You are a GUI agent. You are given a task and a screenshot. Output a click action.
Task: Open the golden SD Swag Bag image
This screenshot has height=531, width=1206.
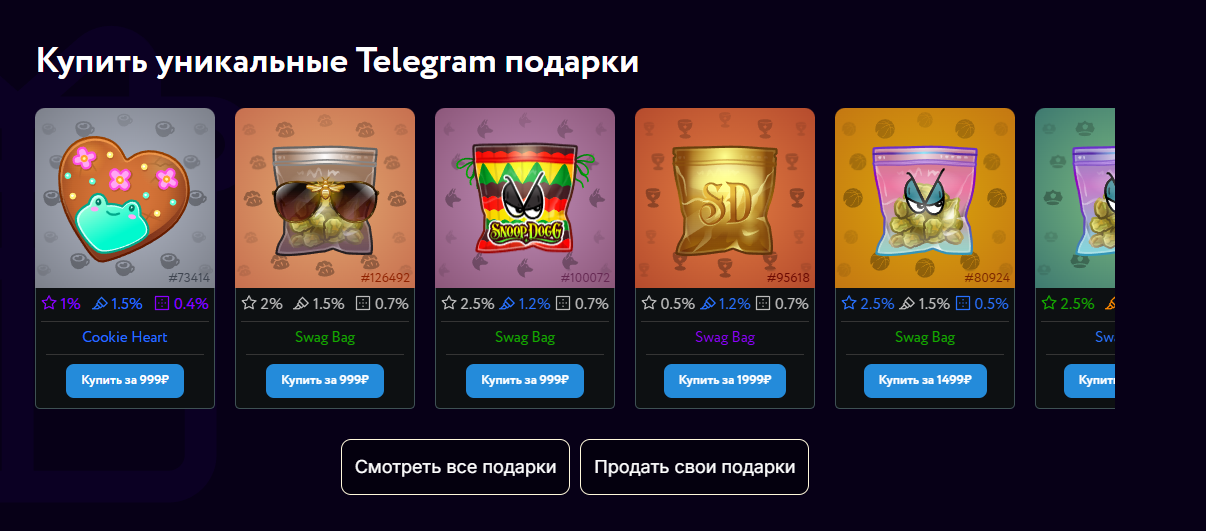(725, 198)
